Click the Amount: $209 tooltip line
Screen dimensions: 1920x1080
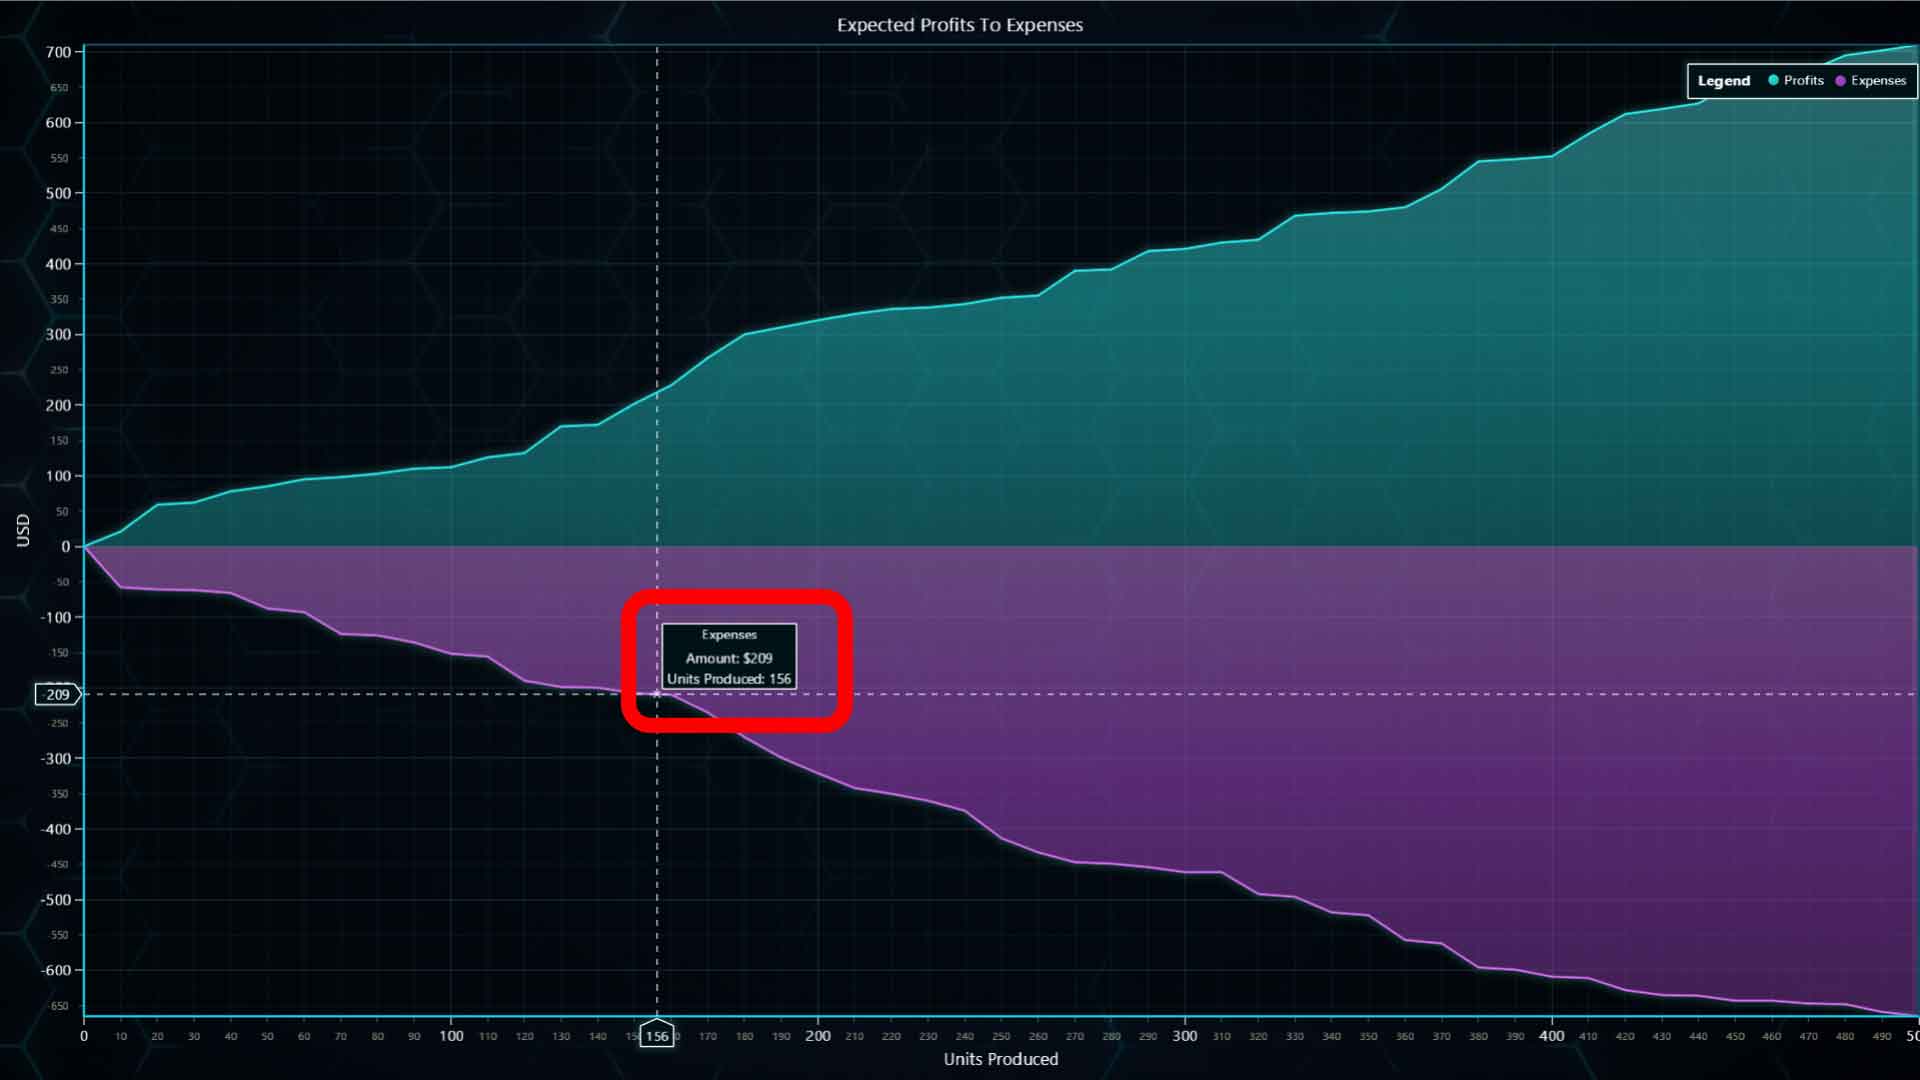click(x=729, y=658)
